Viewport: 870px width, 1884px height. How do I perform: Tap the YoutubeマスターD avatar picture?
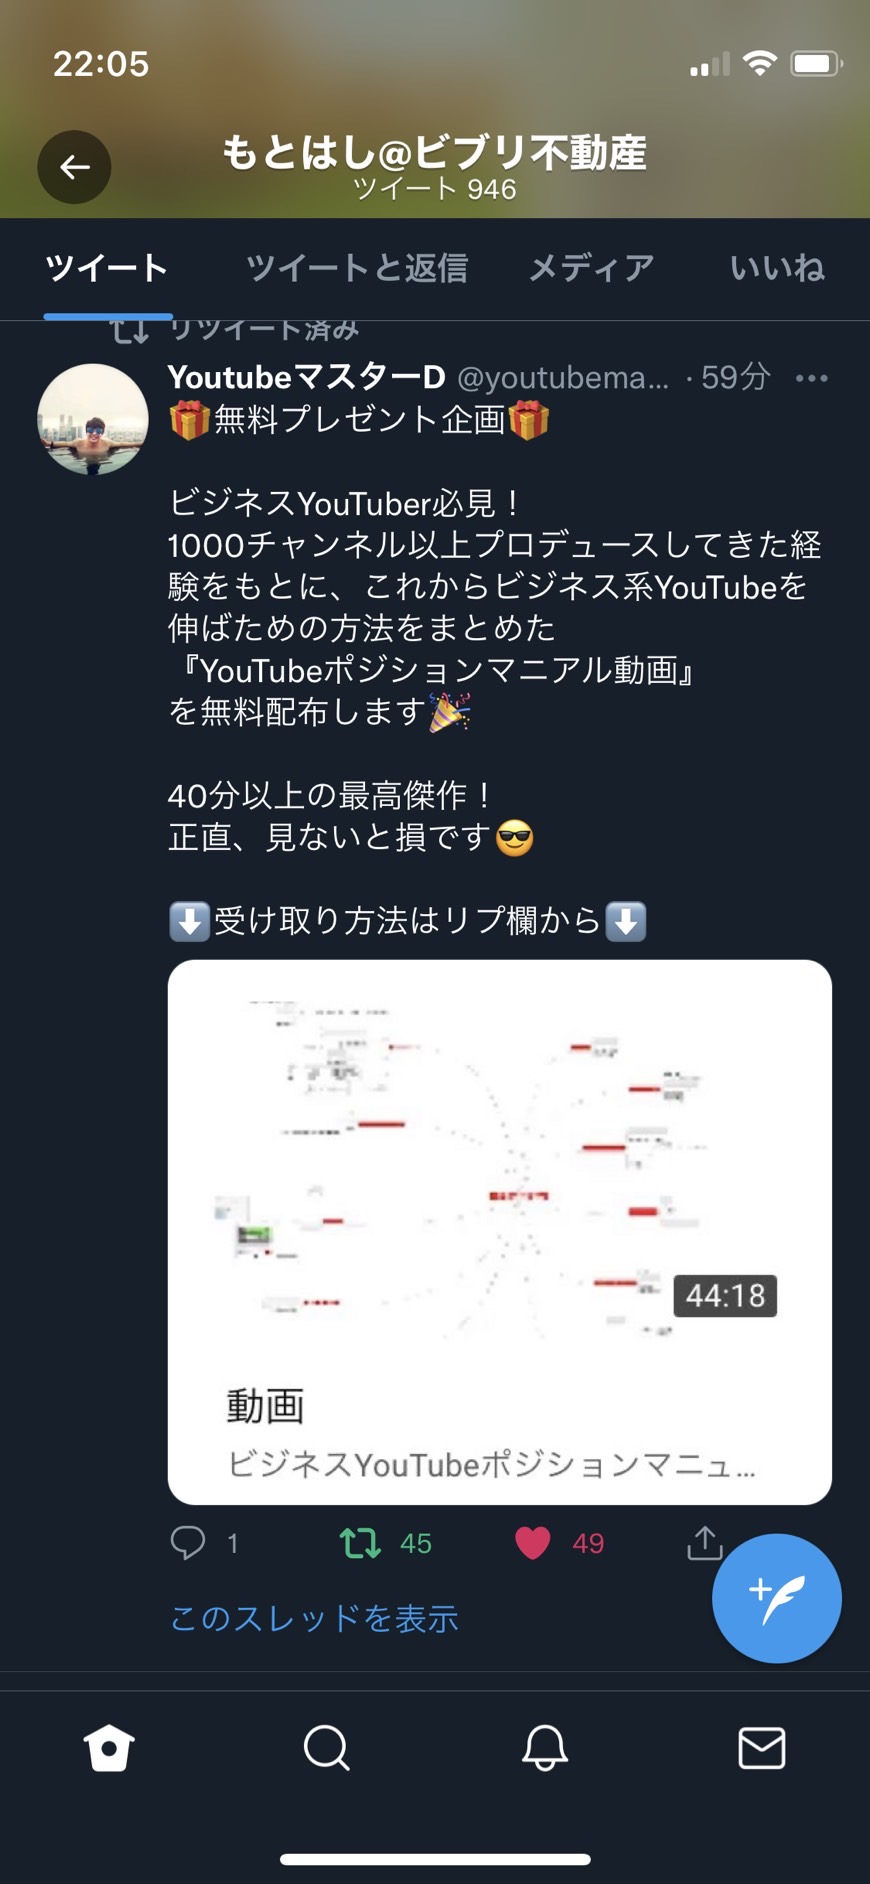coord(93,419)
